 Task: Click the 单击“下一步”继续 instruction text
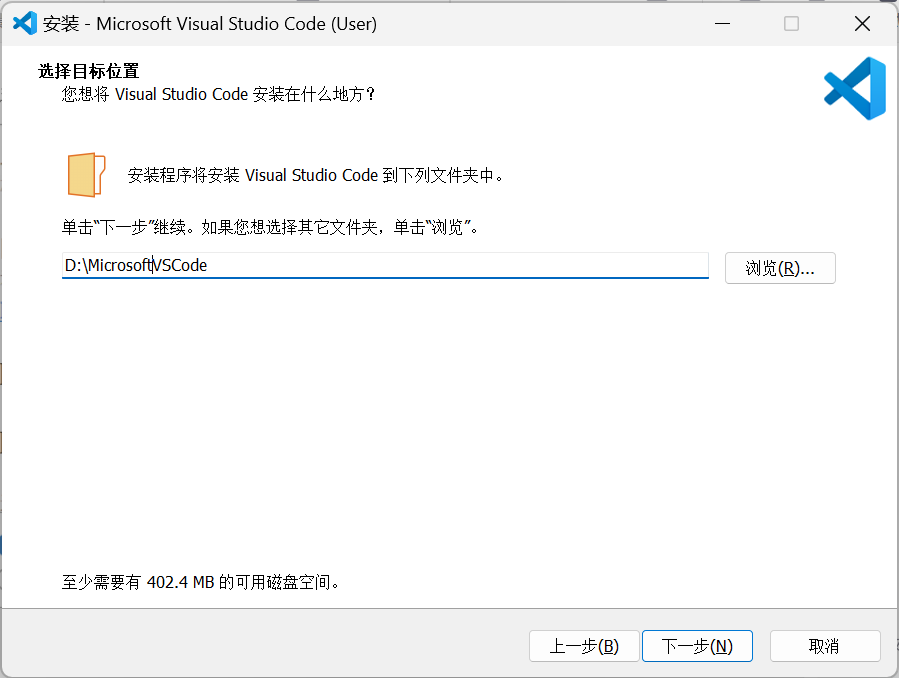tap(270, 228)
